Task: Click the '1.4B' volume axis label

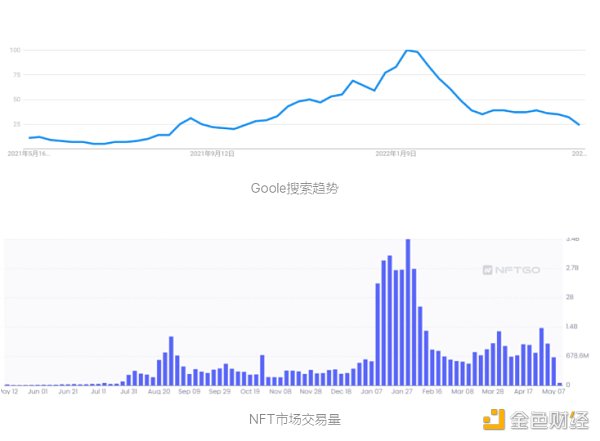Action: [572, 327]
